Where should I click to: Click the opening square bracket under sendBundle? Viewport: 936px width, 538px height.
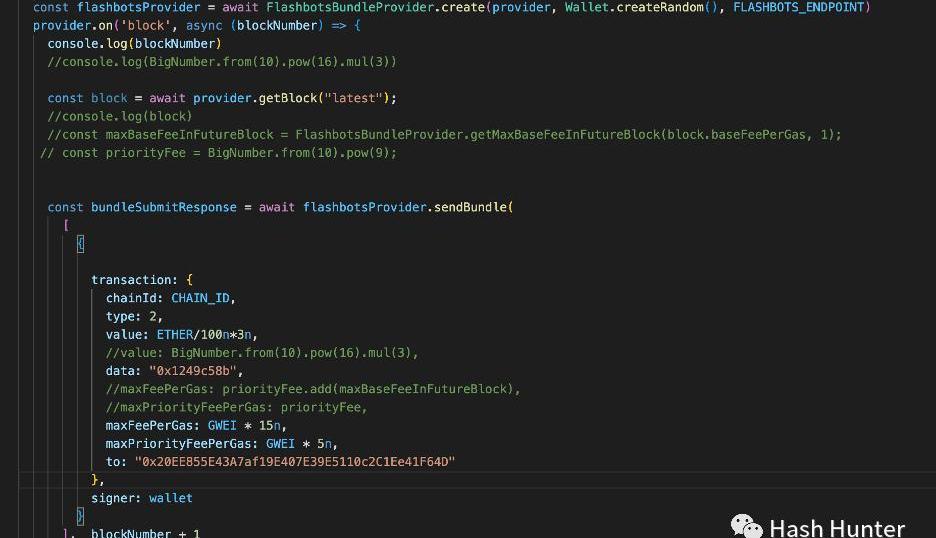tap(66, 225)
